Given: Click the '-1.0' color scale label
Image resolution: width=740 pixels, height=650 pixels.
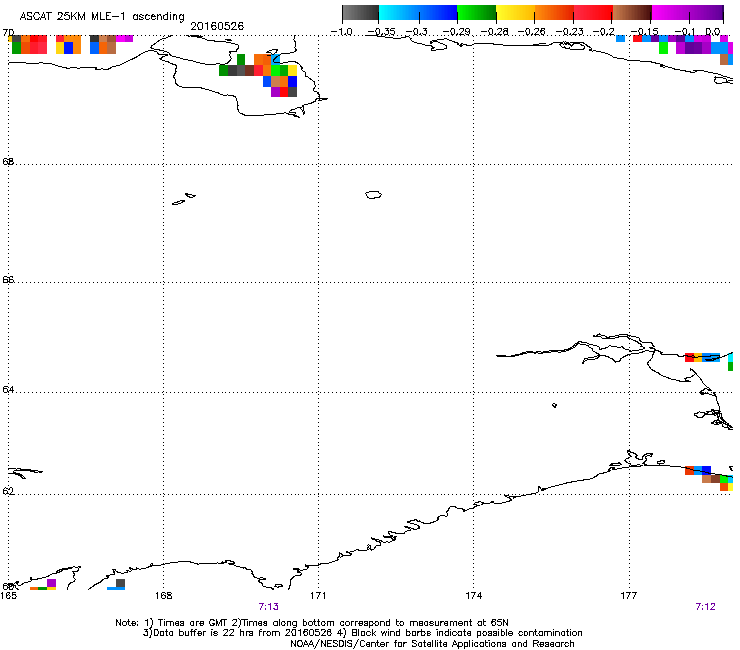Looking at the screenshot, I should [341, 32].
